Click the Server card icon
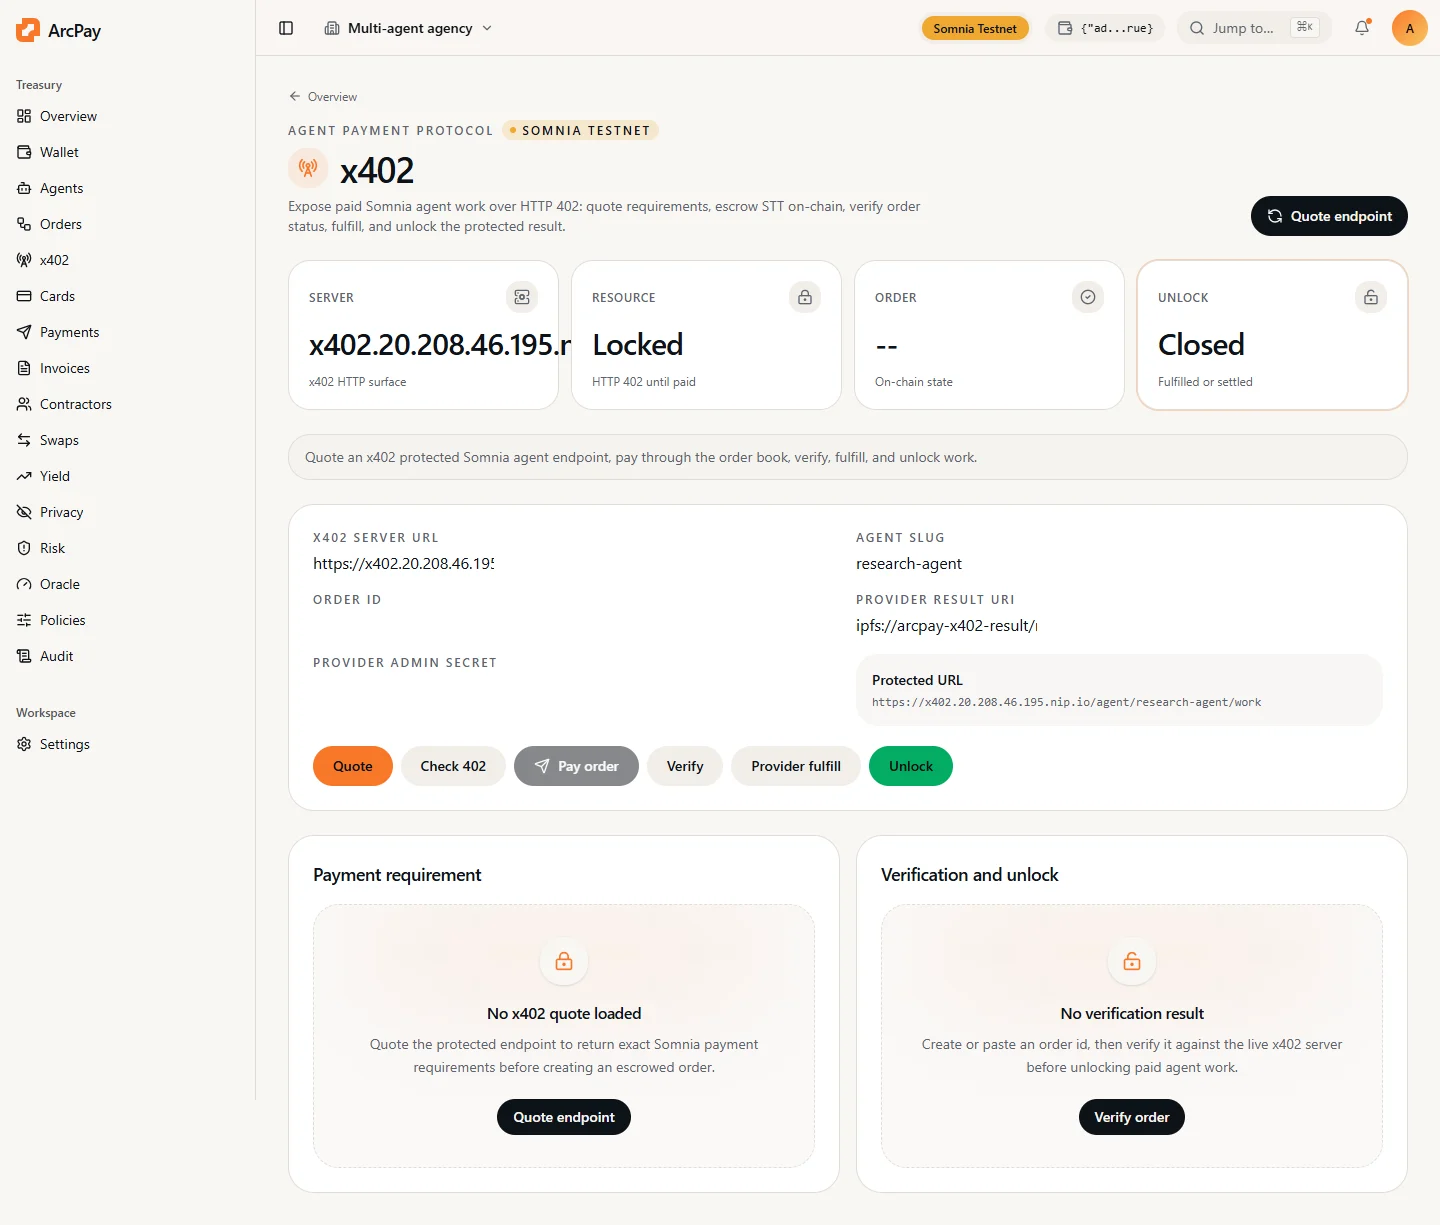Viewport: 1440px width, 1225px height. [522, 297]
